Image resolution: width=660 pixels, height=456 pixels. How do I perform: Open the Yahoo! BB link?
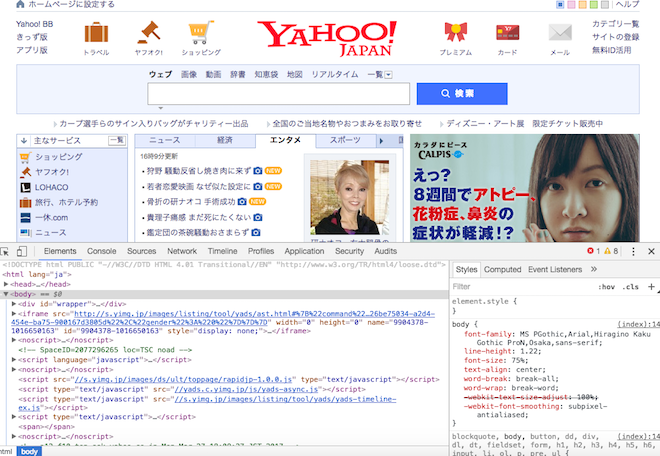[x=35, y=24]
